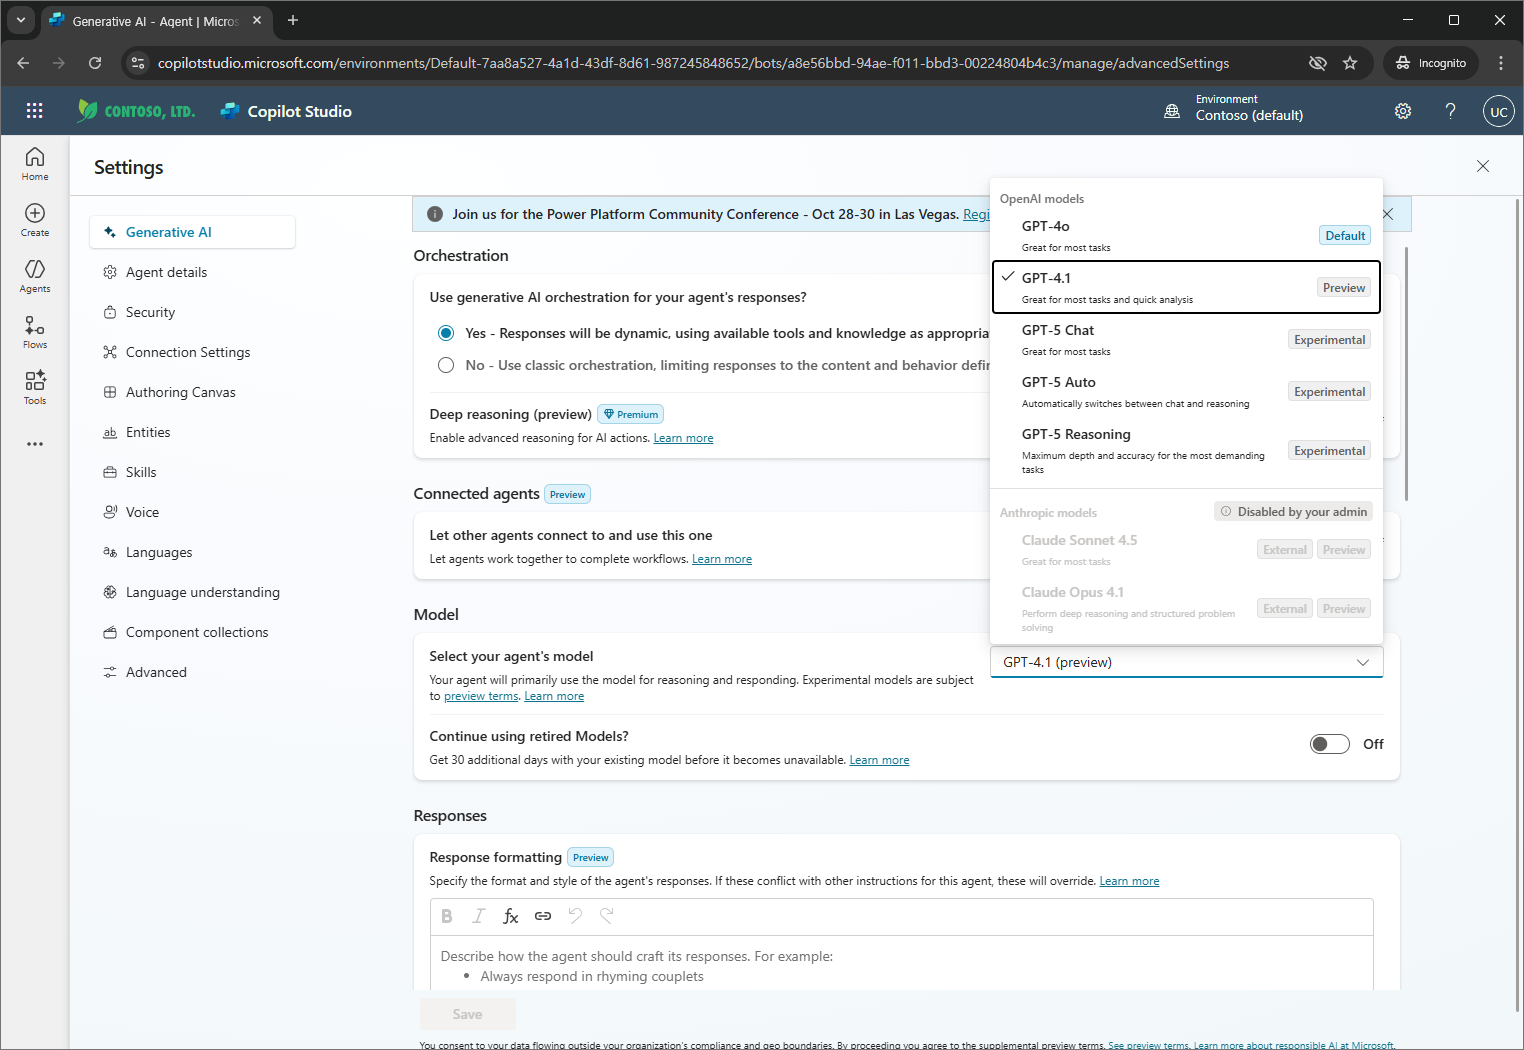
Task: Open Agent details settings section
Action: click(192, 272)
